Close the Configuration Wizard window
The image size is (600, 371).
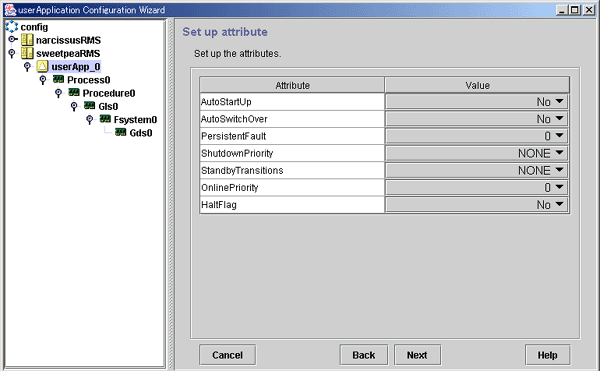point(589,10)
